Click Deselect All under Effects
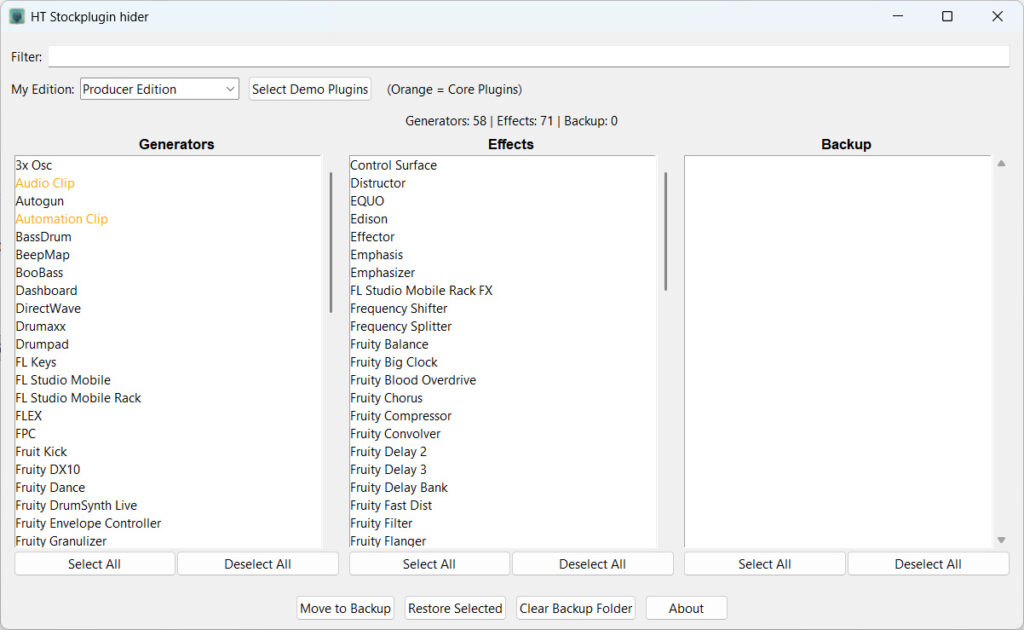 [x=592, y=564]
